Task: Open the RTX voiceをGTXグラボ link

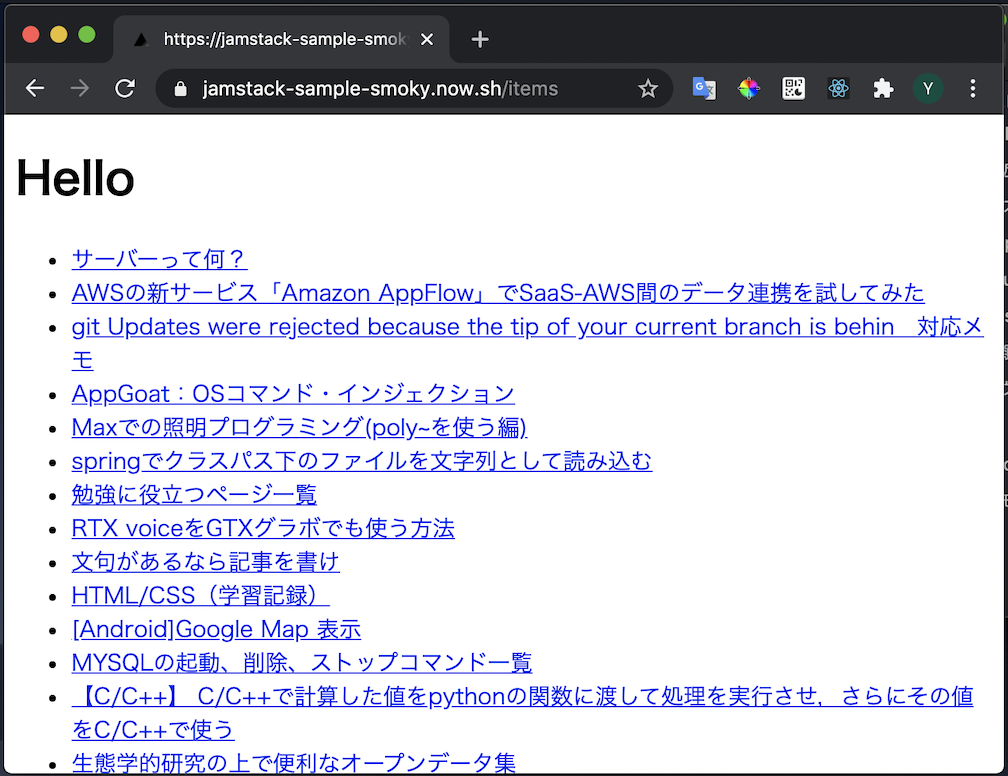Action: click(x=263, y=528)
